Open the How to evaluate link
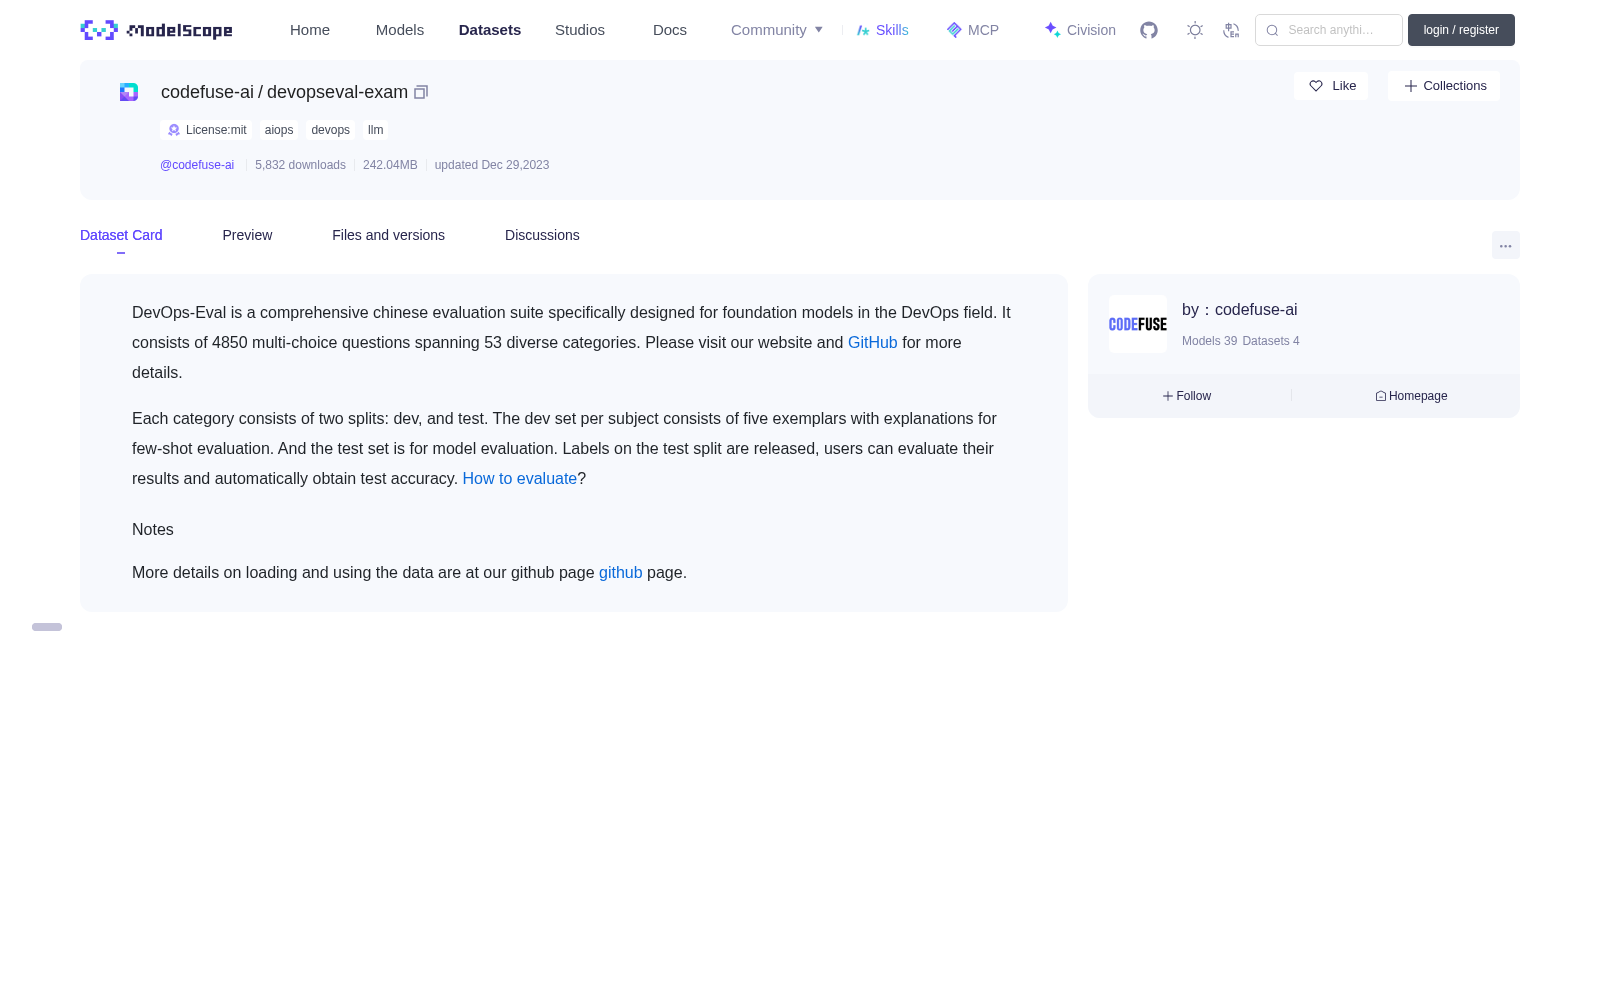This screenshot has height=1000, width=1600. 520,478
